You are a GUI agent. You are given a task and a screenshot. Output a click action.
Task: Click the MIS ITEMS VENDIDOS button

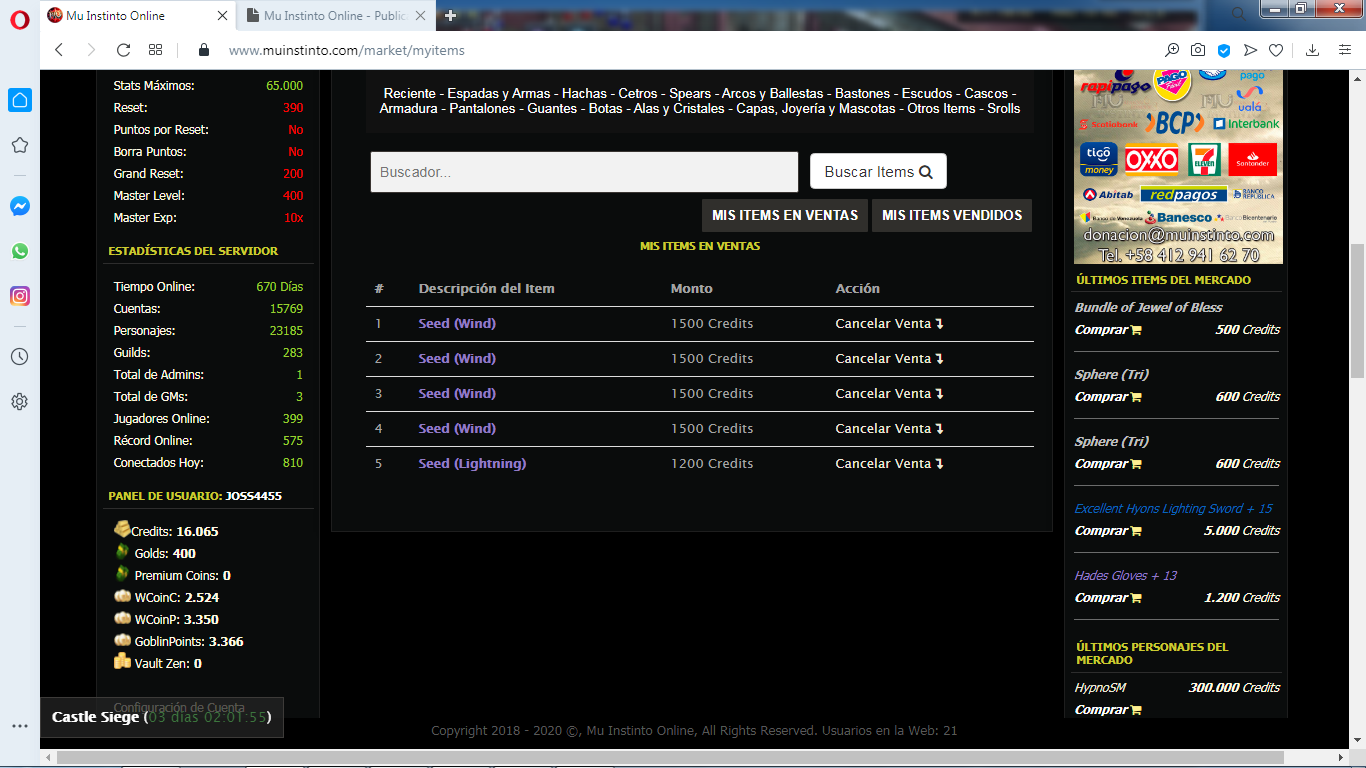pyautogui.click(x=951, y=215)
